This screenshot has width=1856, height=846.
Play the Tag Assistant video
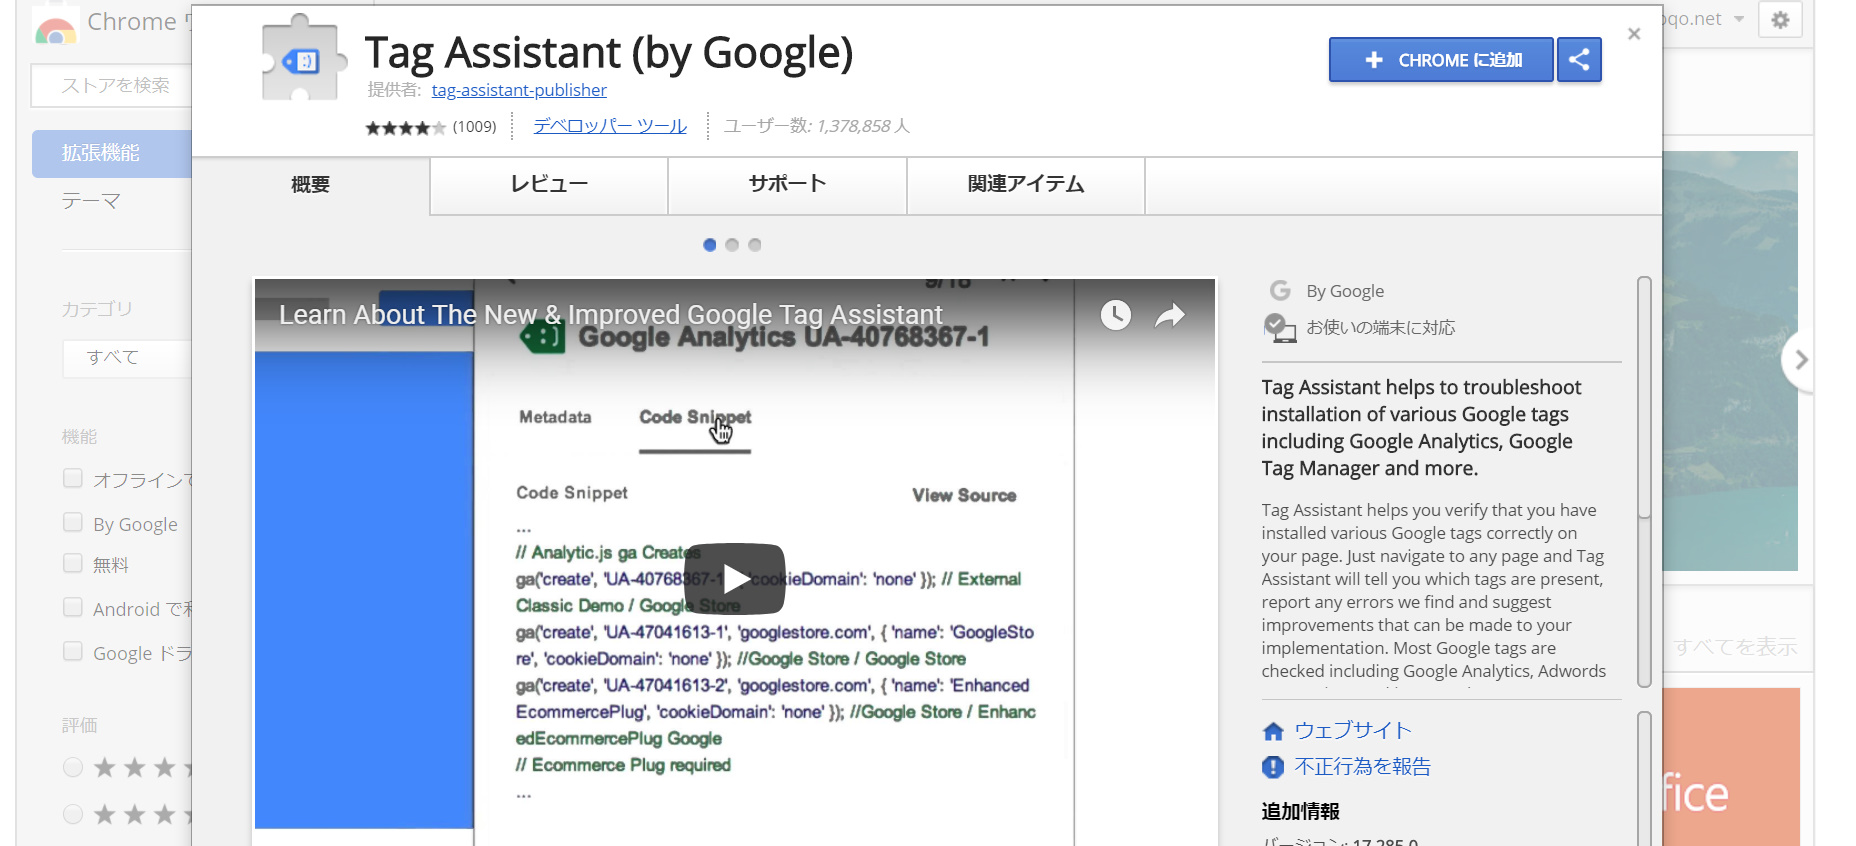pyautogui.click(x=735, y=578)
